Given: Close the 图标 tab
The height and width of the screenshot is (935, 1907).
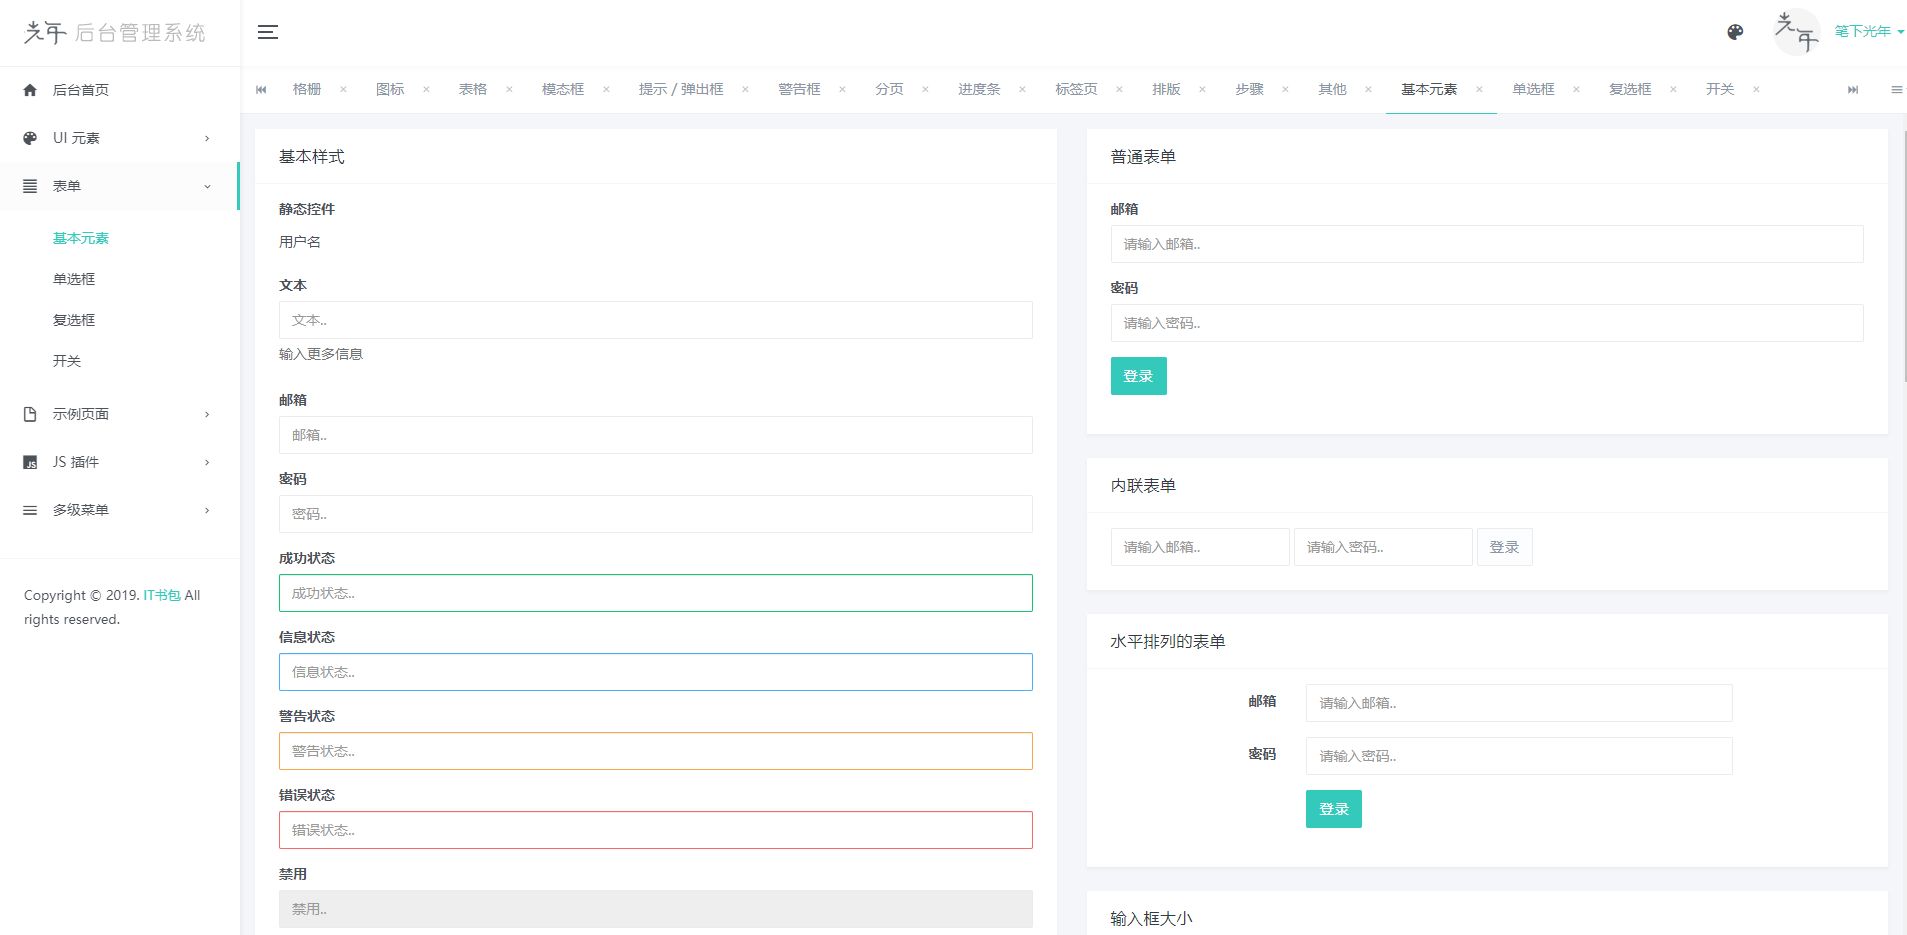Looking at the screenshot, I should click(426, 90).
